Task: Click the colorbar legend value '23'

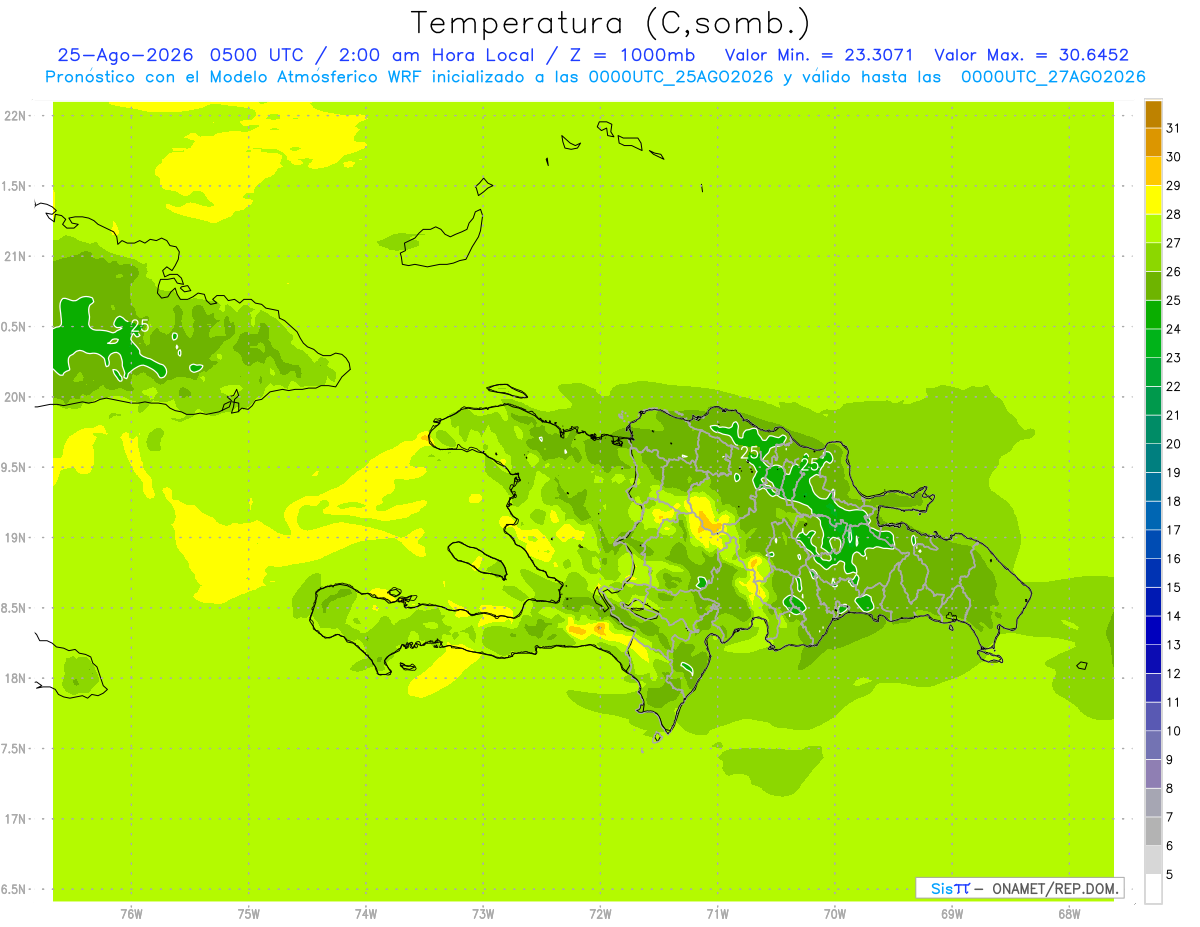Action: click(1173, 358)
